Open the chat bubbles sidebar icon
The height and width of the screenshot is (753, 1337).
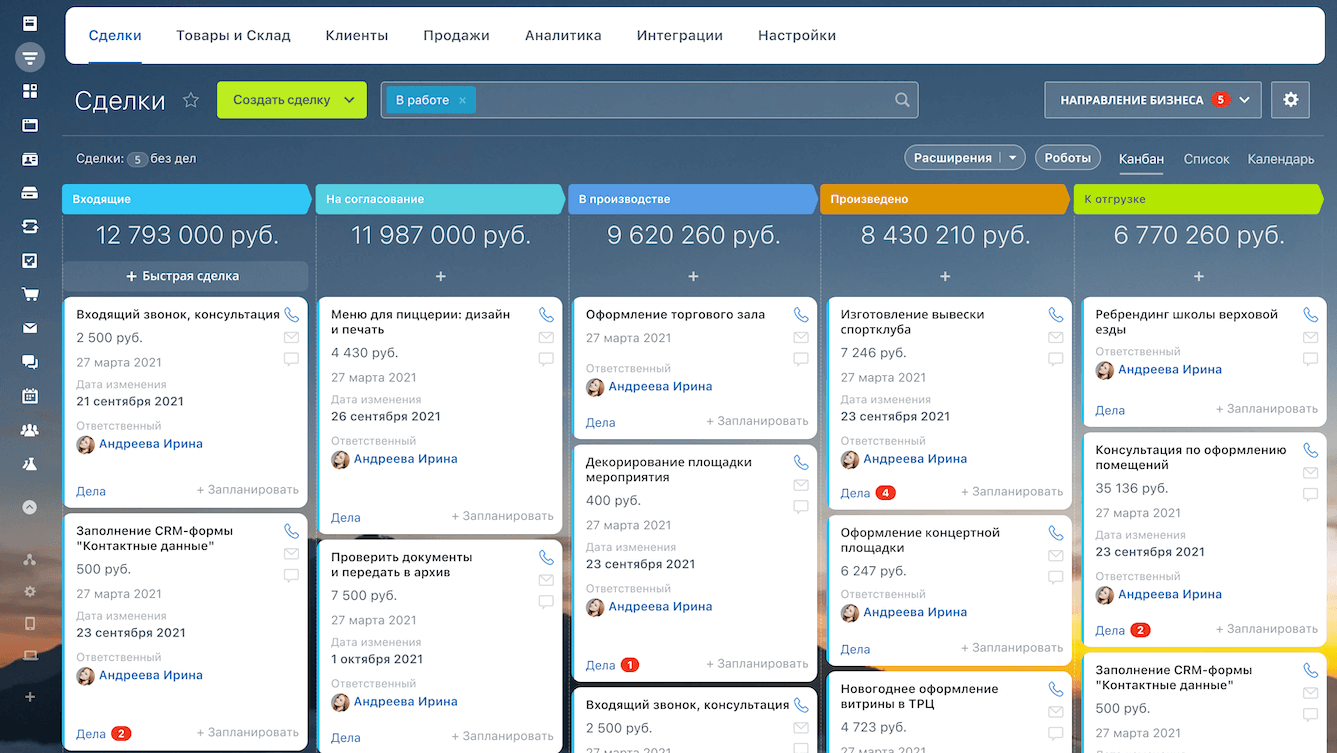click(x=30, y=362)
